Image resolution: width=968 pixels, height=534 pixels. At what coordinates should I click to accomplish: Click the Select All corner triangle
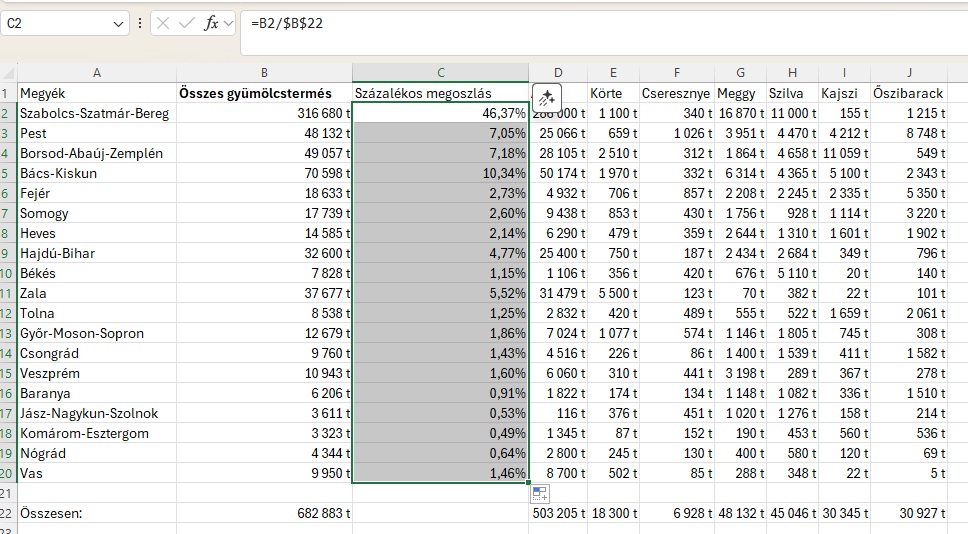coord(8,73)
